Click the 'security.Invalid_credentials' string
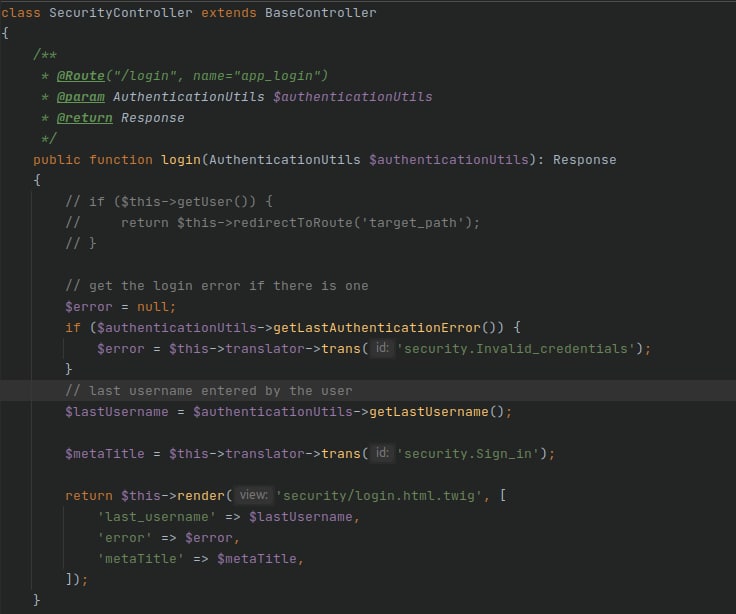The height and width of the screenshot is (614, 736). pos(516,349)
